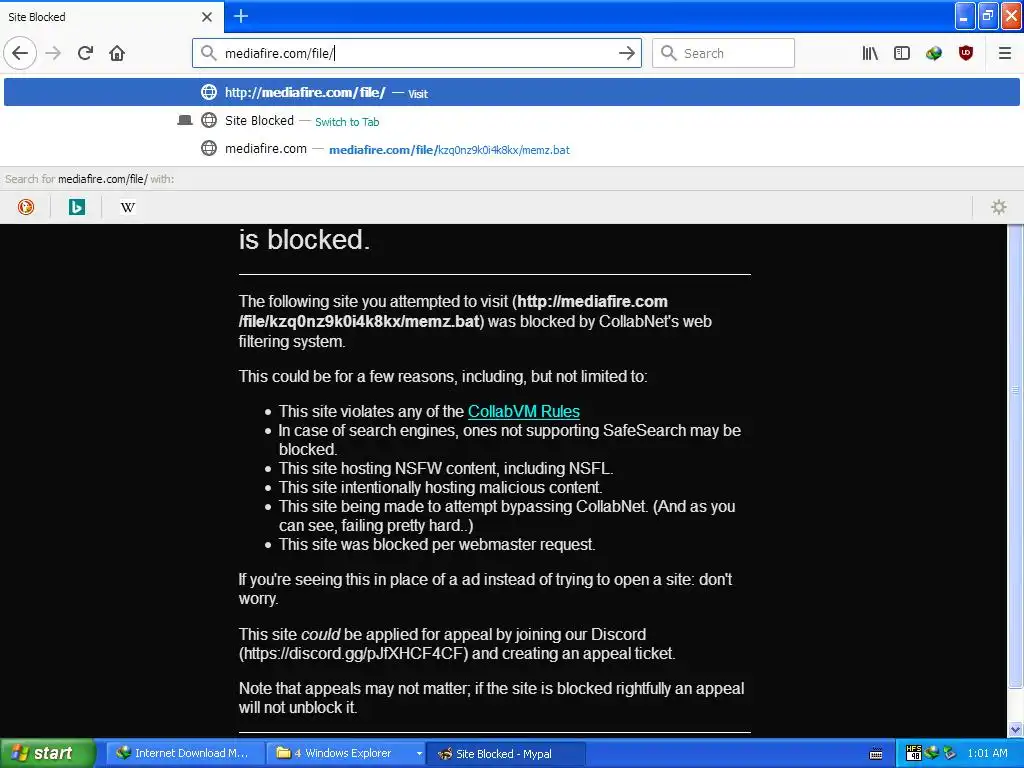The height and width of the screenshot is (768, 1024).
Task: Select the memz.bat mediafire.com suggestion
Action: click(512, 149)
